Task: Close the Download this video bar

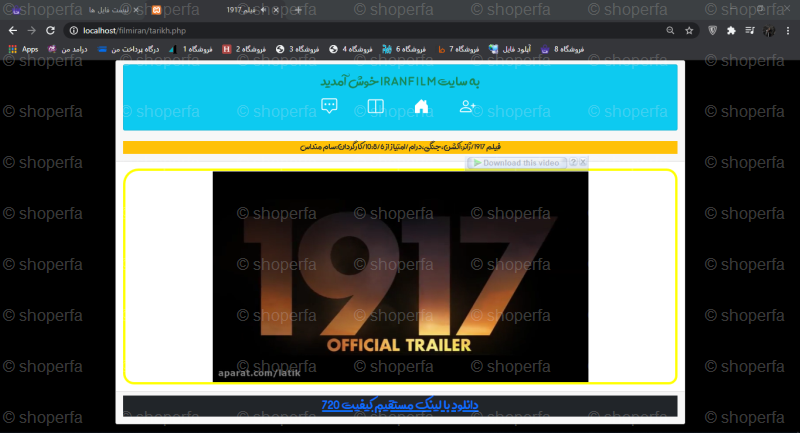Action: [x=583, y=162]
